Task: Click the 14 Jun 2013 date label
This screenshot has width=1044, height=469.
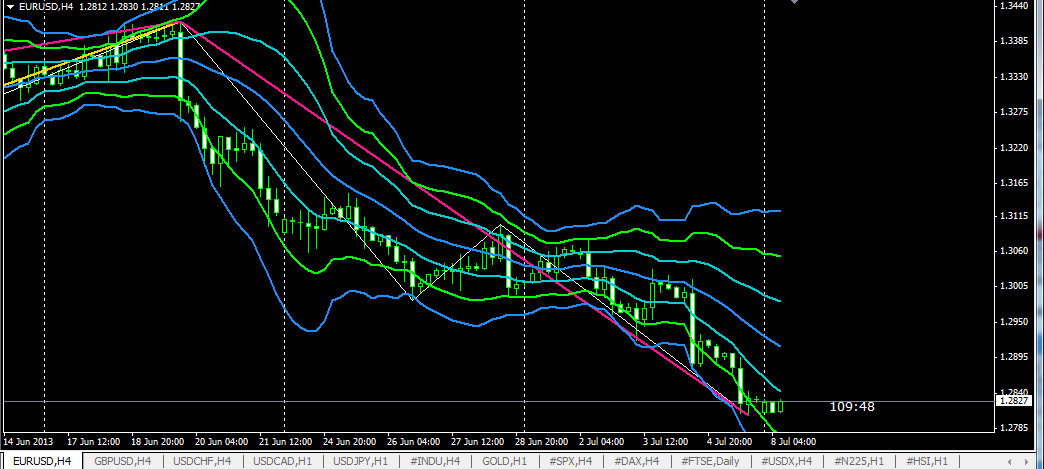Action: pyautogui.click(x=27, y=442)
